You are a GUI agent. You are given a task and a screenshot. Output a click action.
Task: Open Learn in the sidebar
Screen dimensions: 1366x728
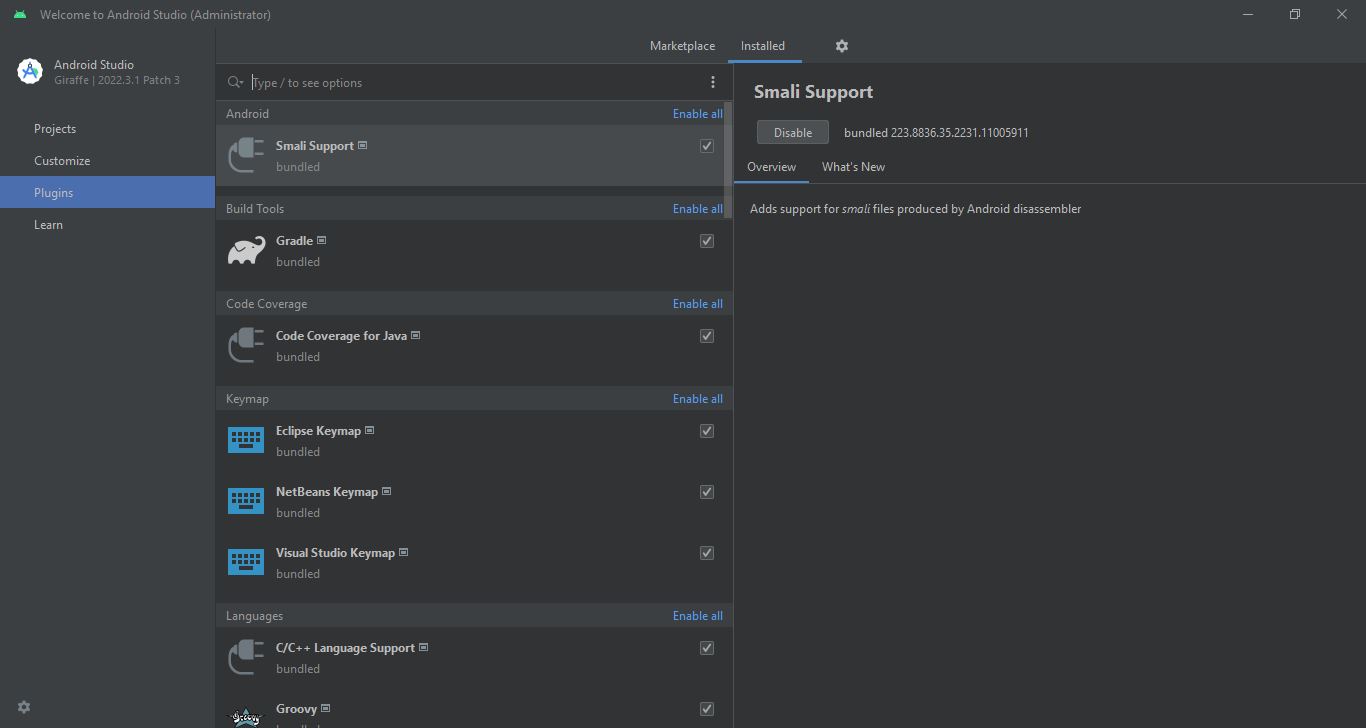click(107, 225)
